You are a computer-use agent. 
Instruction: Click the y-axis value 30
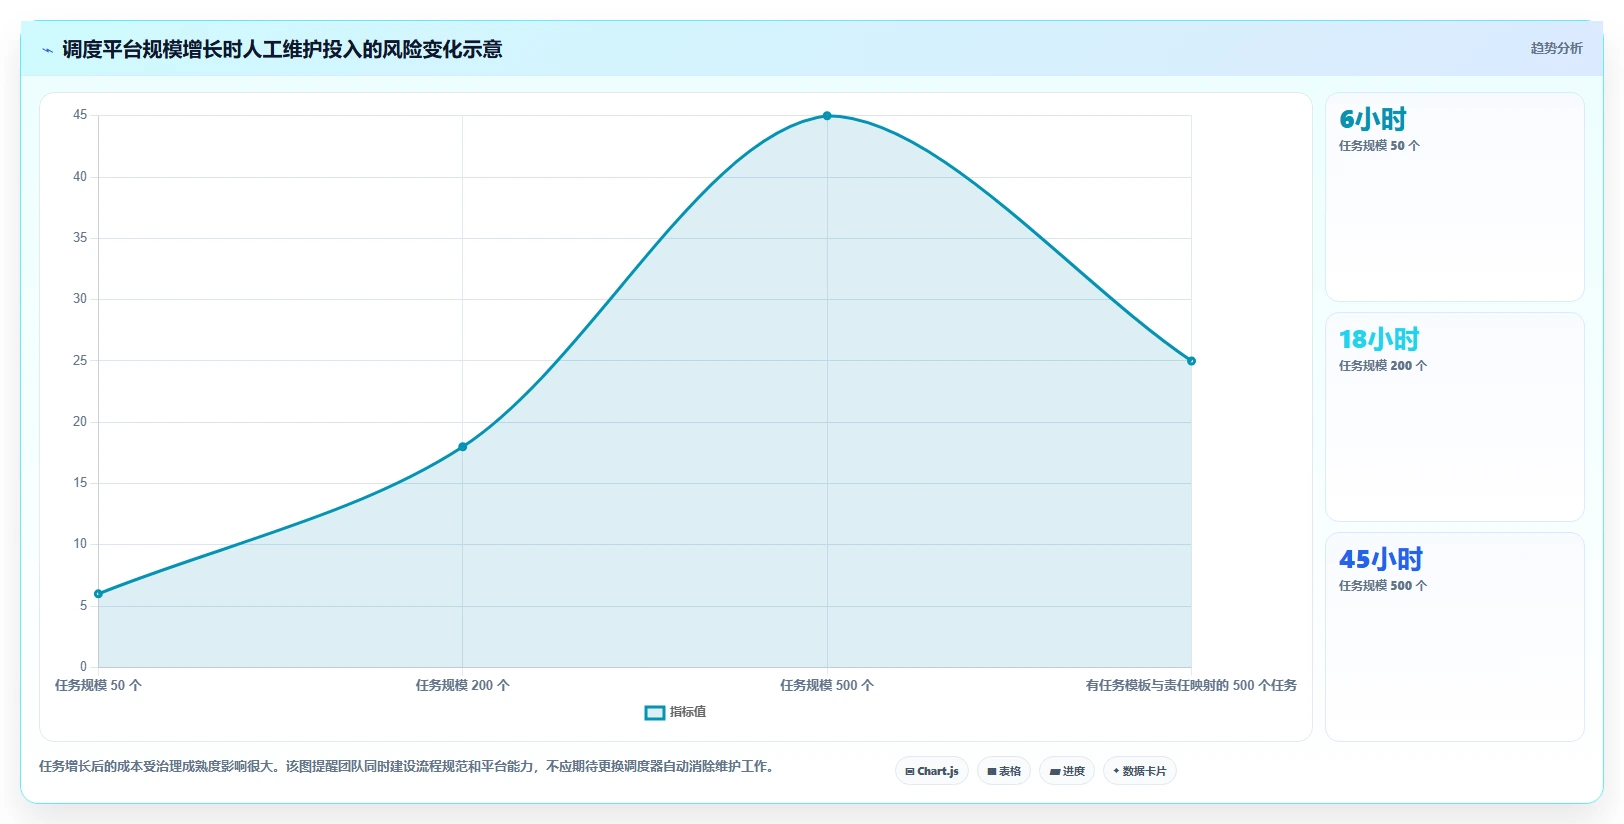tap(80, 299)
